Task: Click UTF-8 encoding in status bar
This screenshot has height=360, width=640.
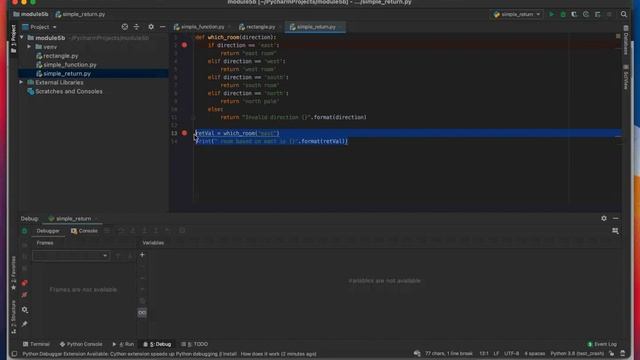Action: tap(511, 353)
